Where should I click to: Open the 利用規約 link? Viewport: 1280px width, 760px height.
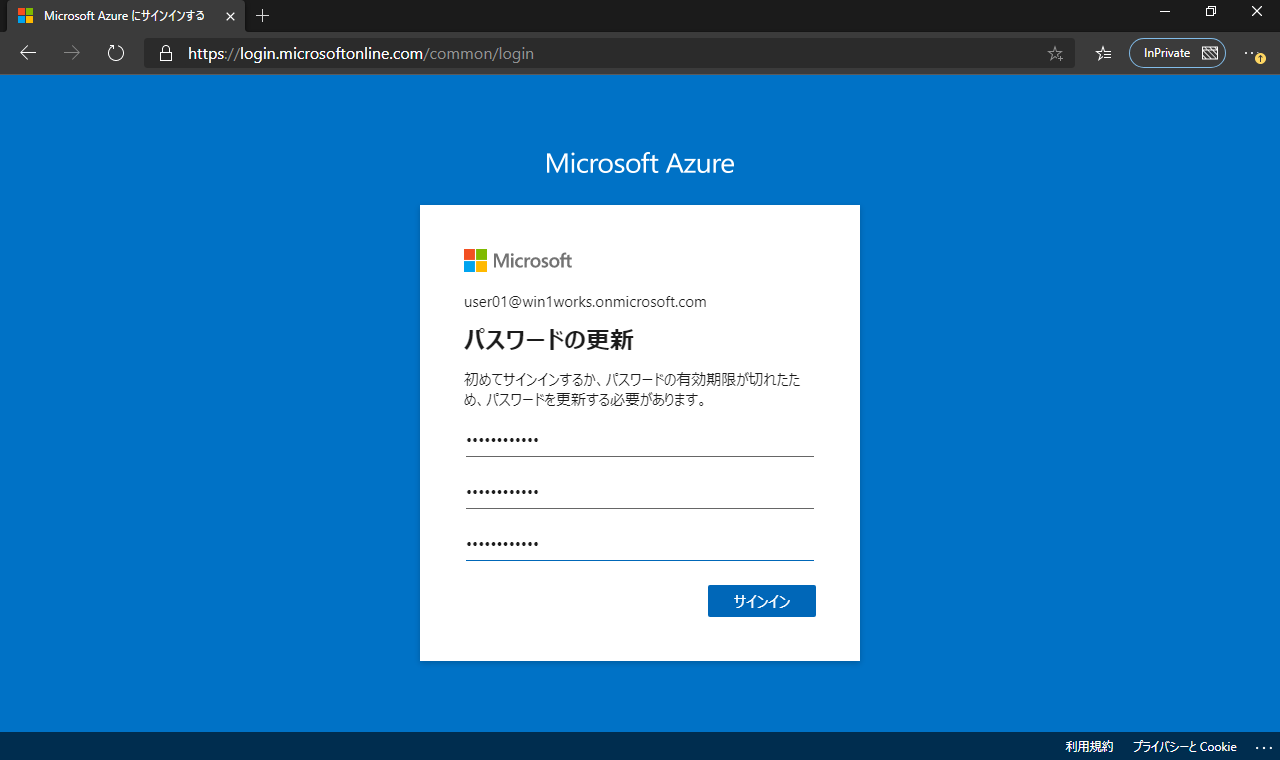point(1089,747)
